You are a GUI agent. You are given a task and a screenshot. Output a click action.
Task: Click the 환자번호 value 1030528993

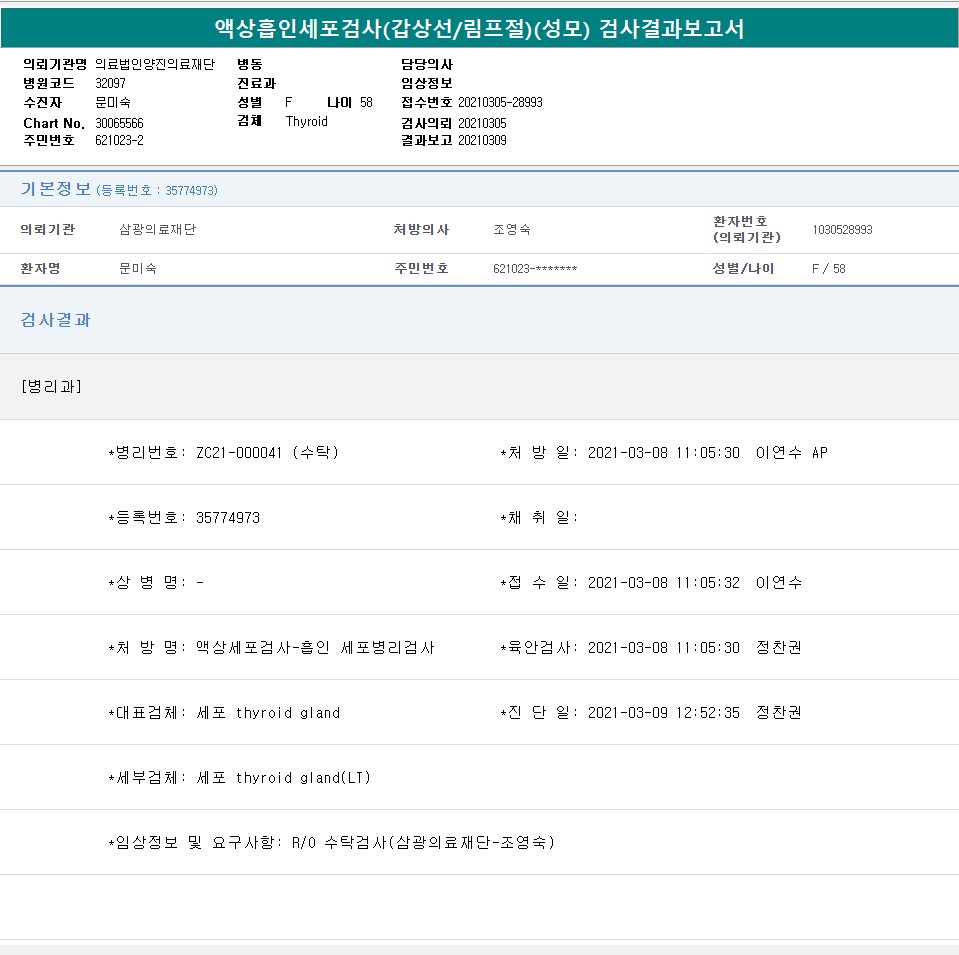pyautogui.click(x=842, y=229)
